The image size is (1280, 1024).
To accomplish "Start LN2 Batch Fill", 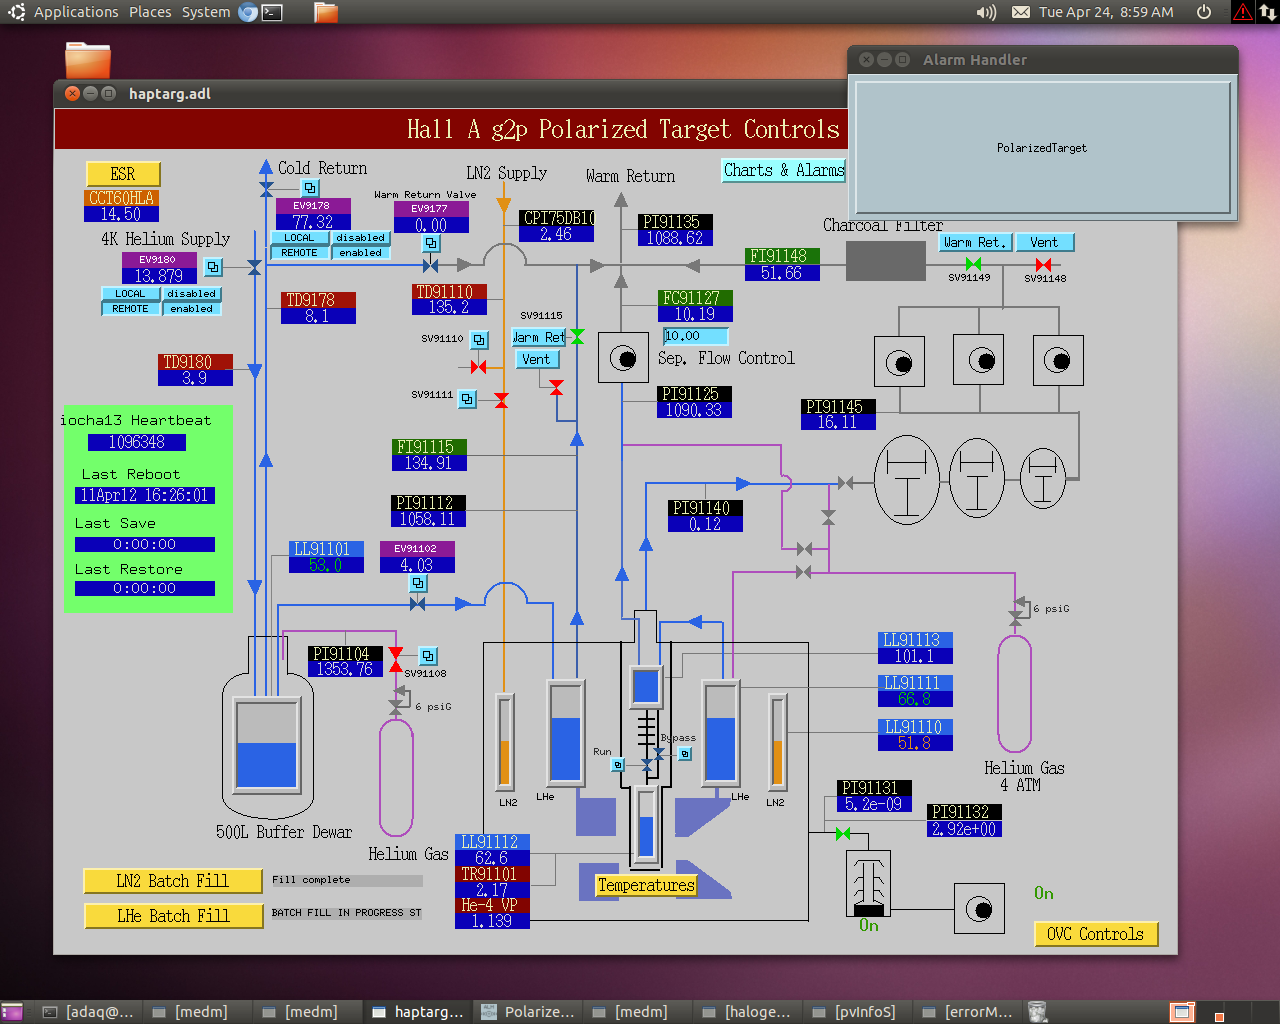I will [173, 881].
